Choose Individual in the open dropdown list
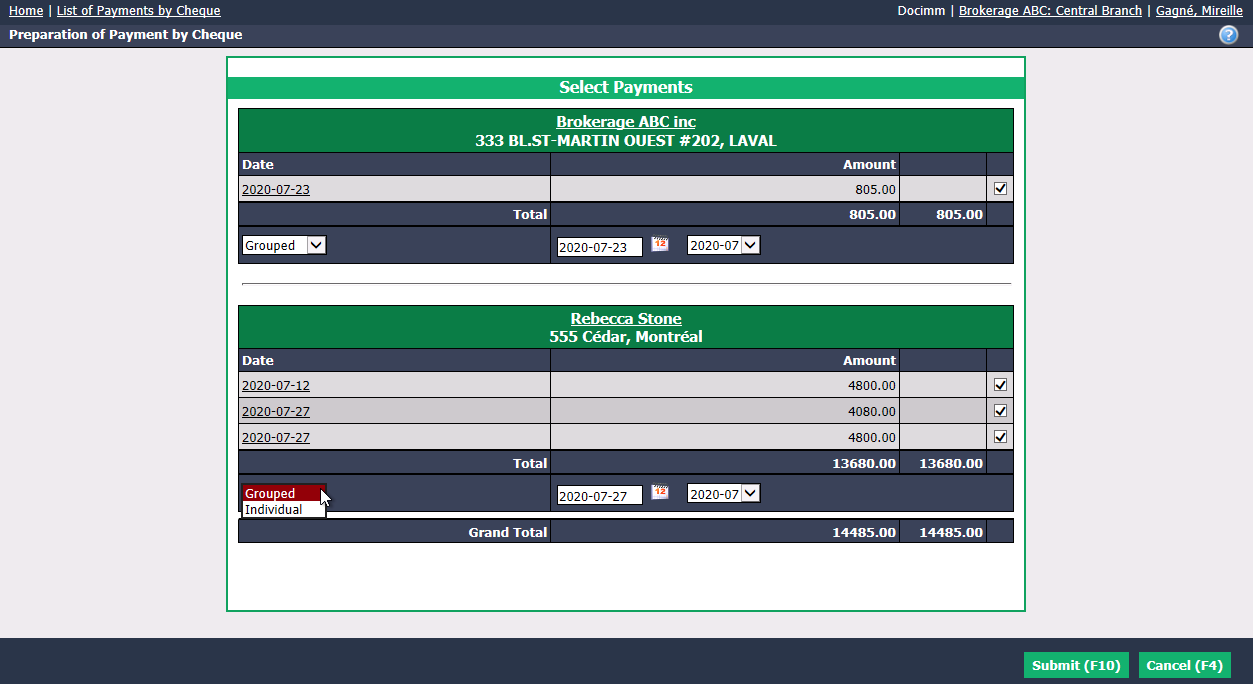Image resolution: width=1253 pixels, height=684 pixels. [284, 510]
